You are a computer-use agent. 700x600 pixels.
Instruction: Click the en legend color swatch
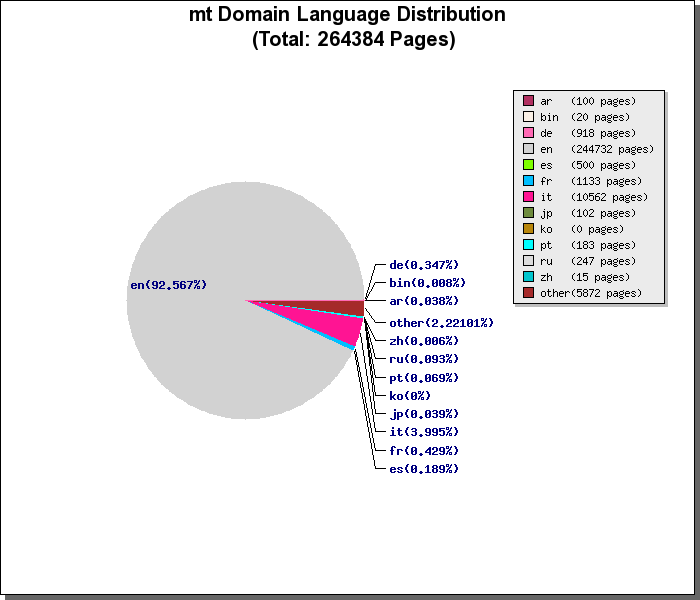click(x=528, y=149)
